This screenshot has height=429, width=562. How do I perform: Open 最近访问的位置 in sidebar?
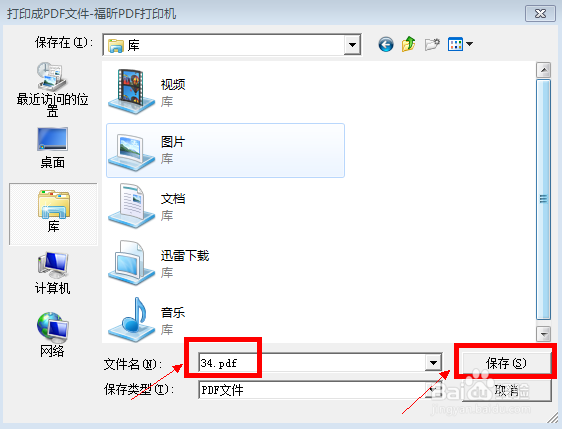52,90
